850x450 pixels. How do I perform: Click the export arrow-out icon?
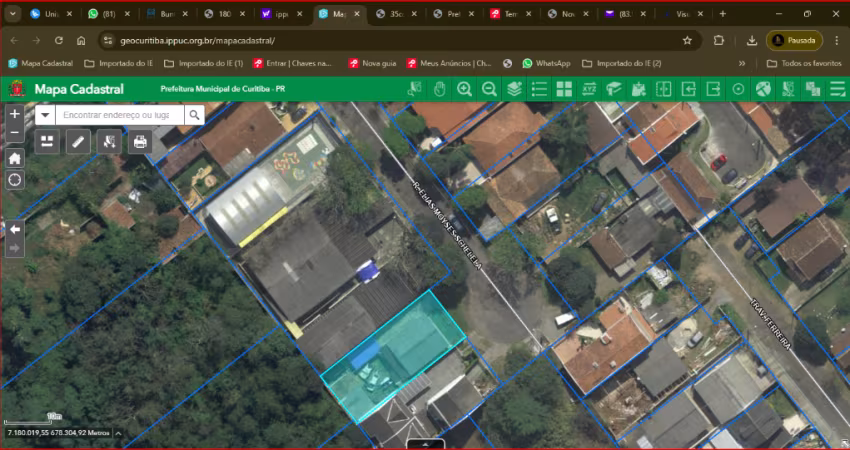713,89
